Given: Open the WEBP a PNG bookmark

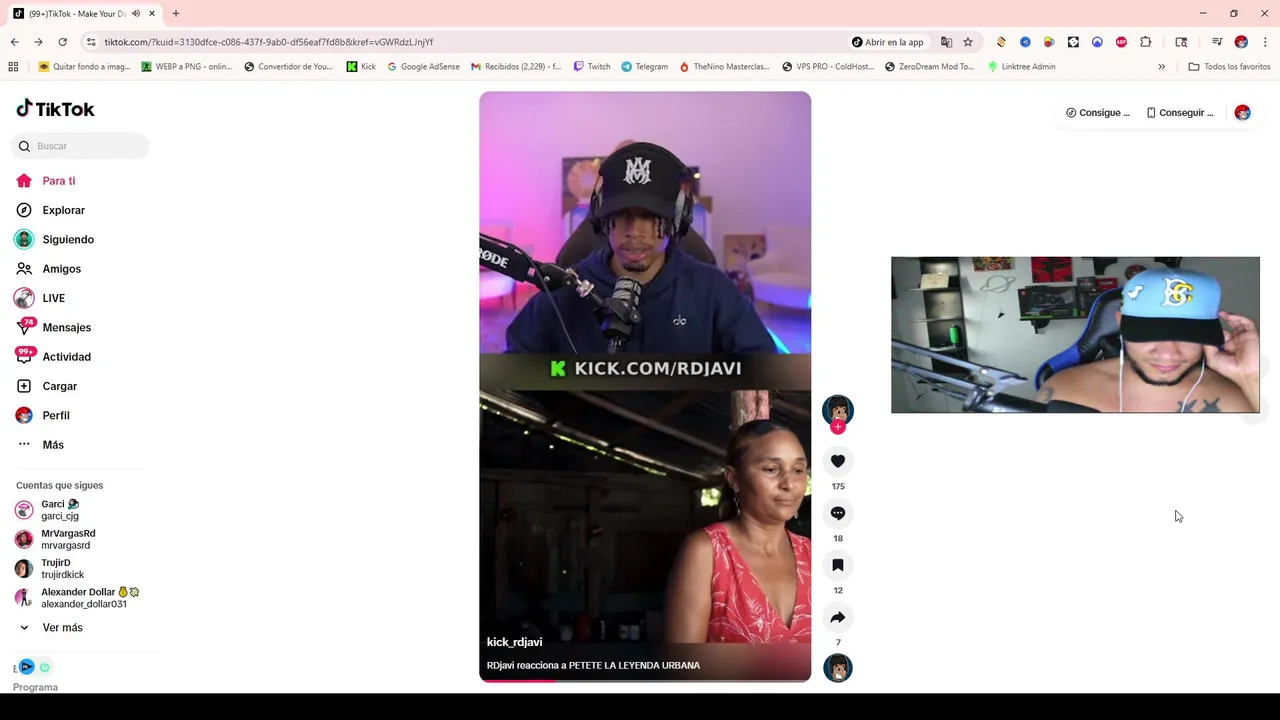Looking at the screenshot, I should pyautogui.click(x=187, y=67).
